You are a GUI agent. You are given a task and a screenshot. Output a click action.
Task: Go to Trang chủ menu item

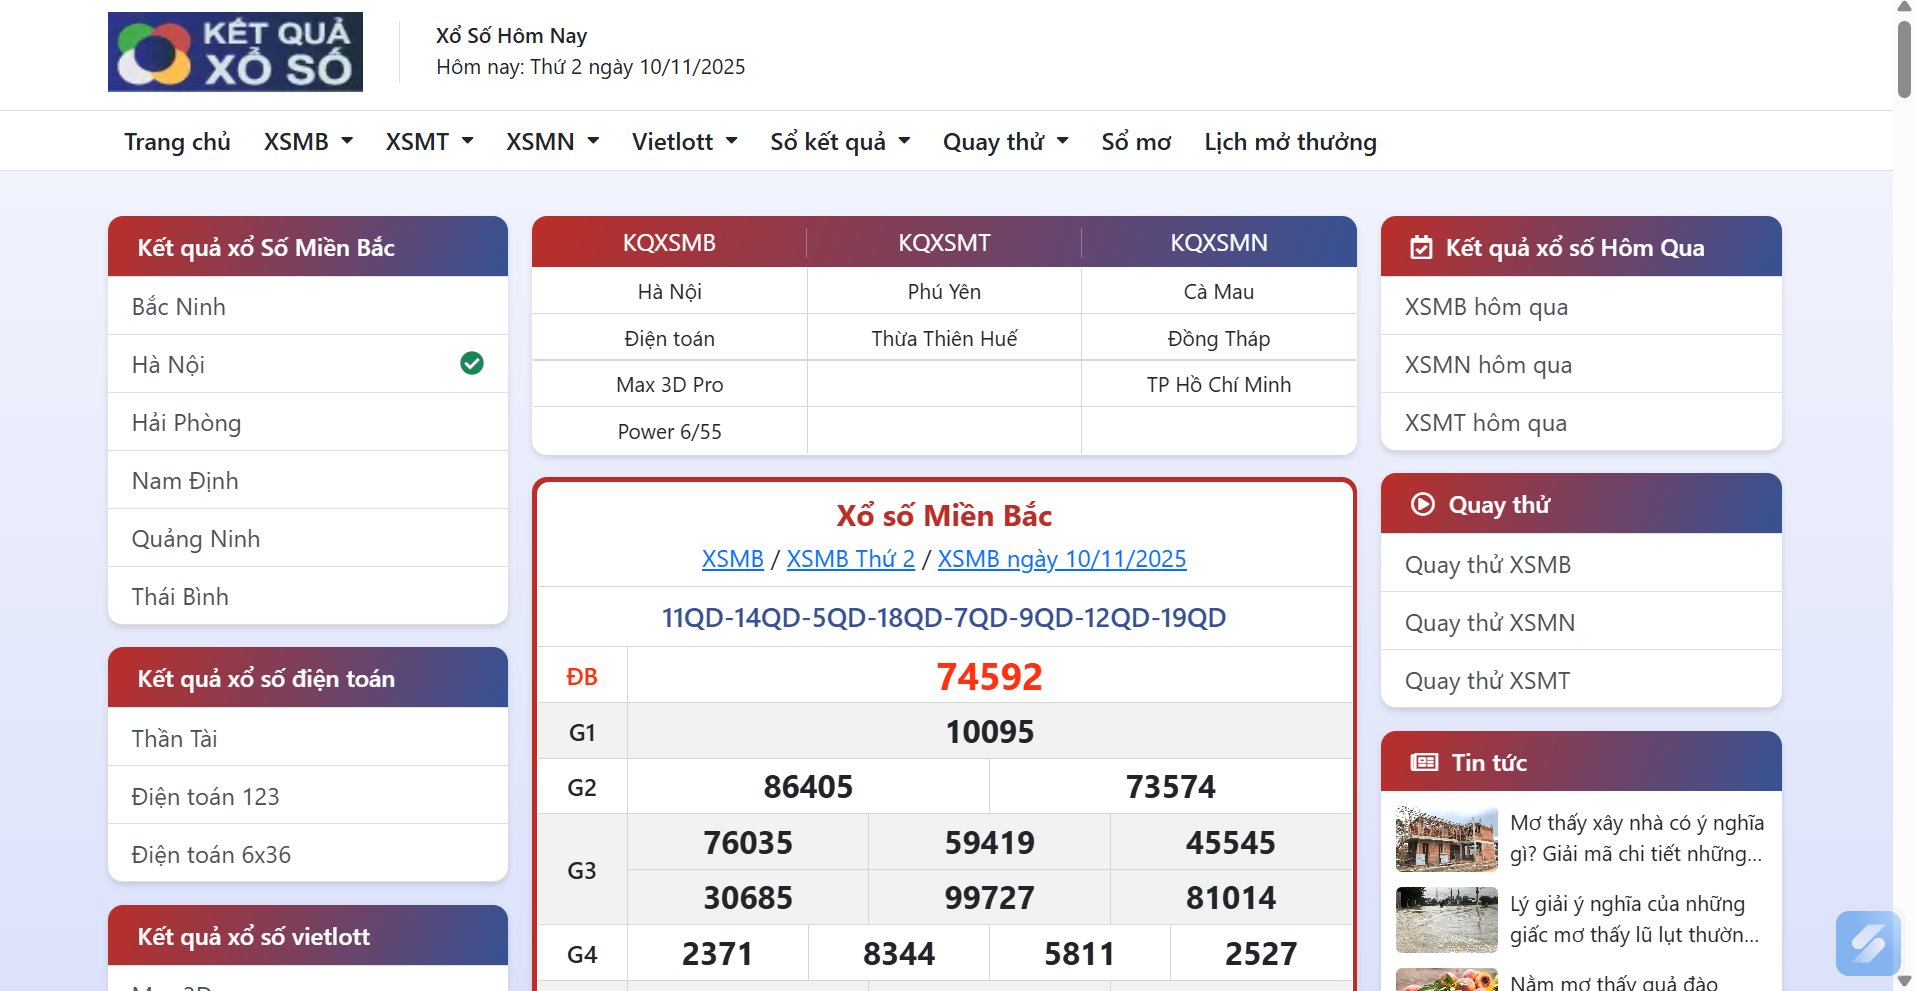click(x=177, y=142)
